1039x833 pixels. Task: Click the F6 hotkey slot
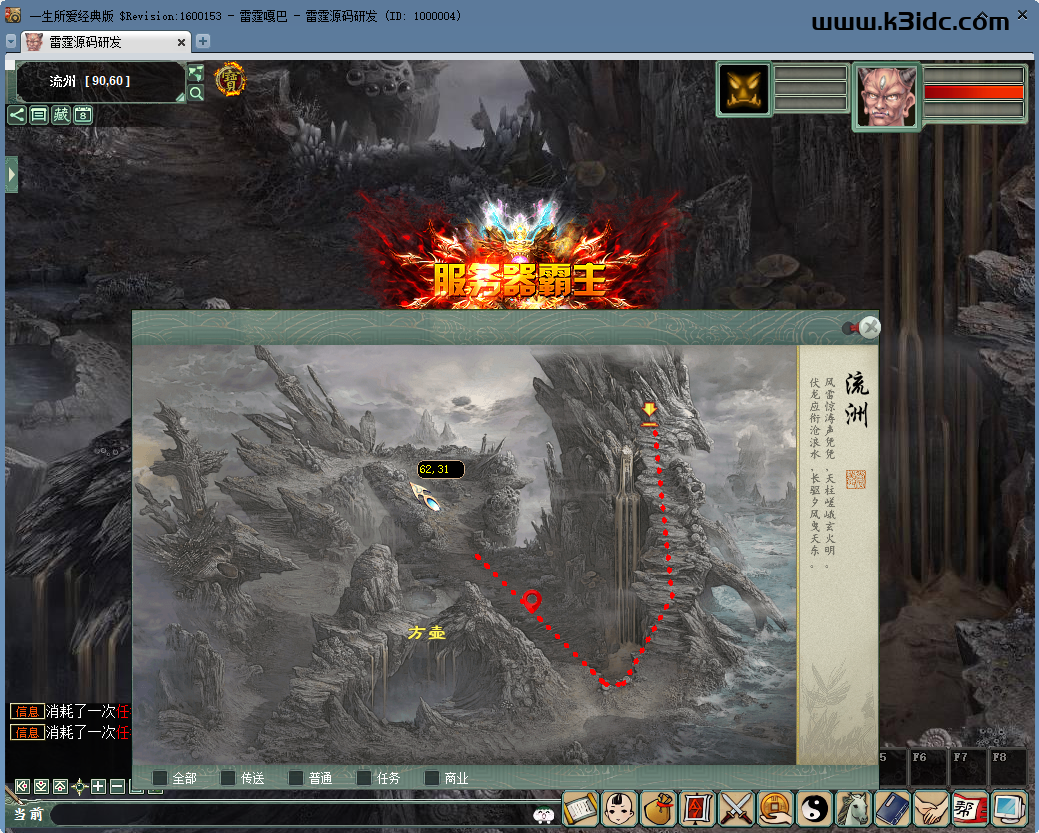[926, 767]
